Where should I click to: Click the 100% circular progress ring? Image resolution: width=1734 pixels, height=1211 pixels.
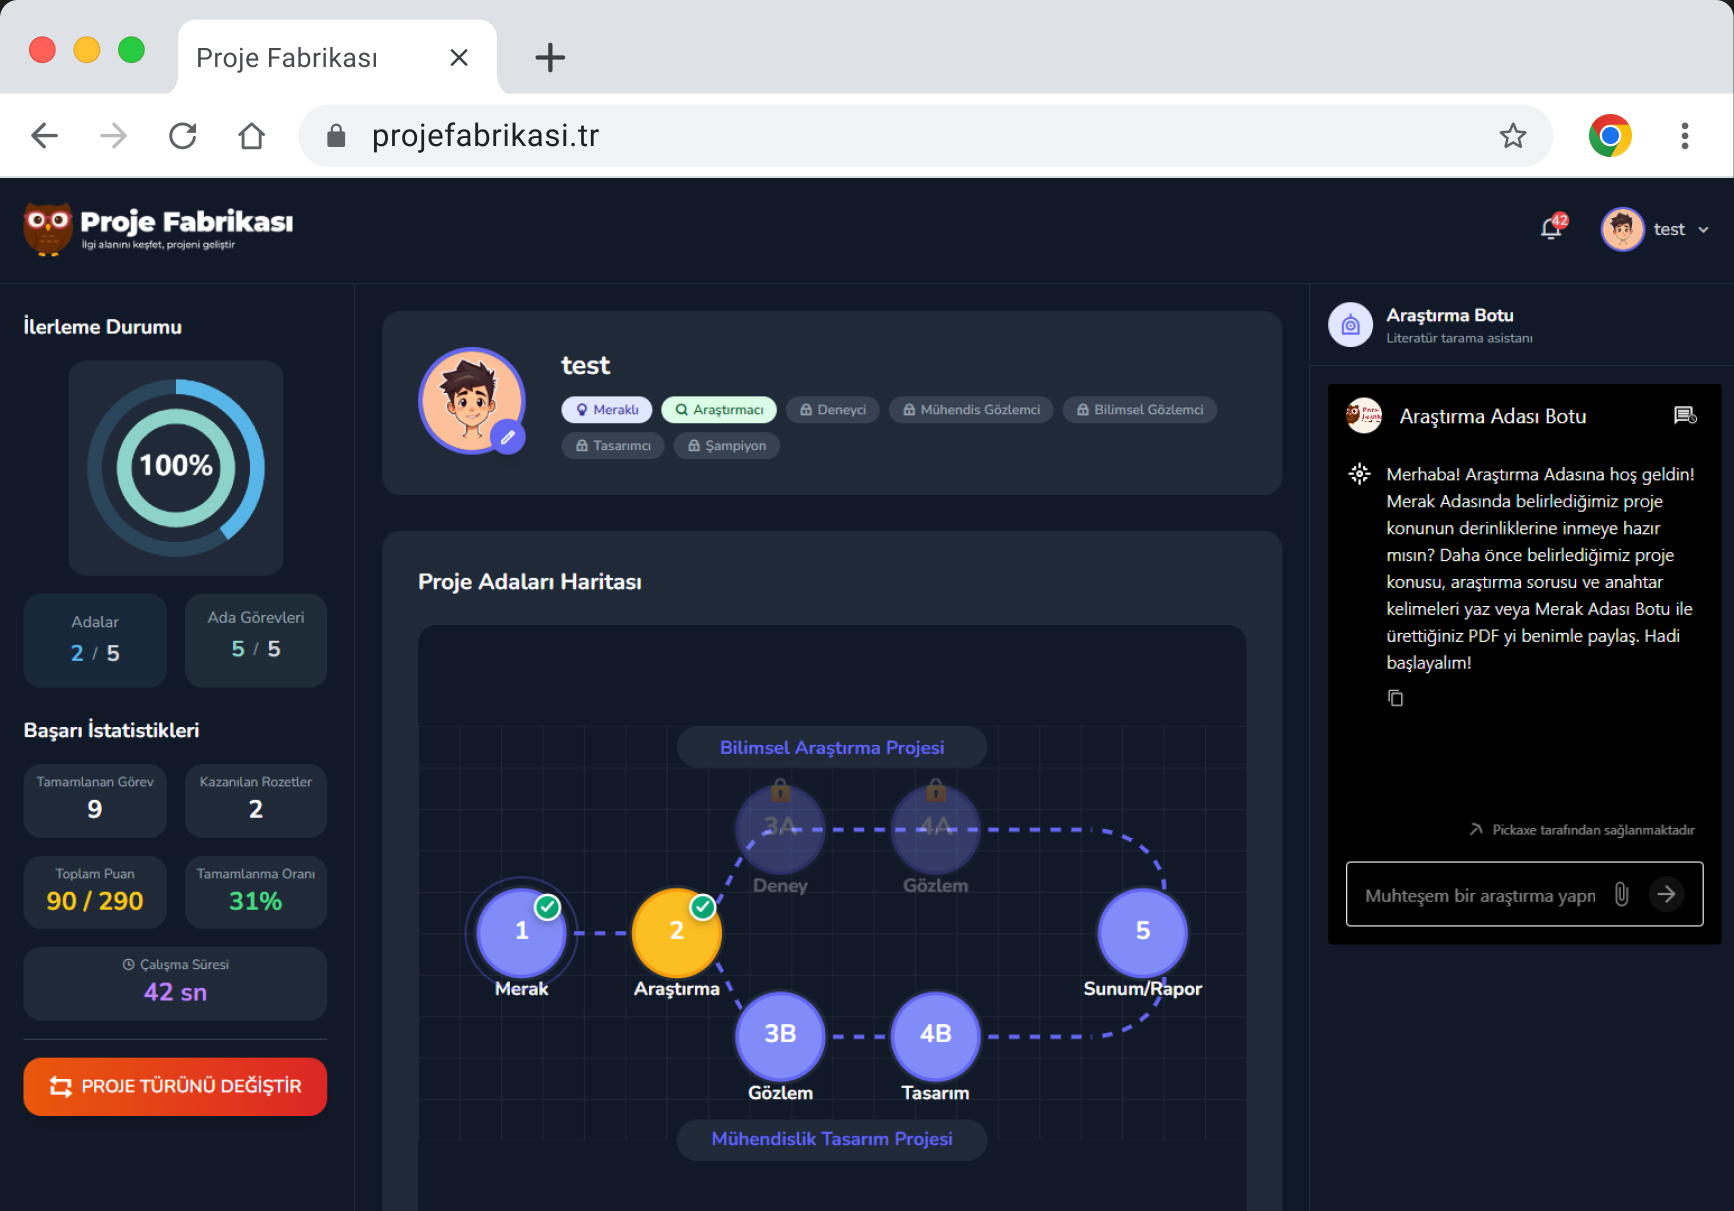[176, 467]
